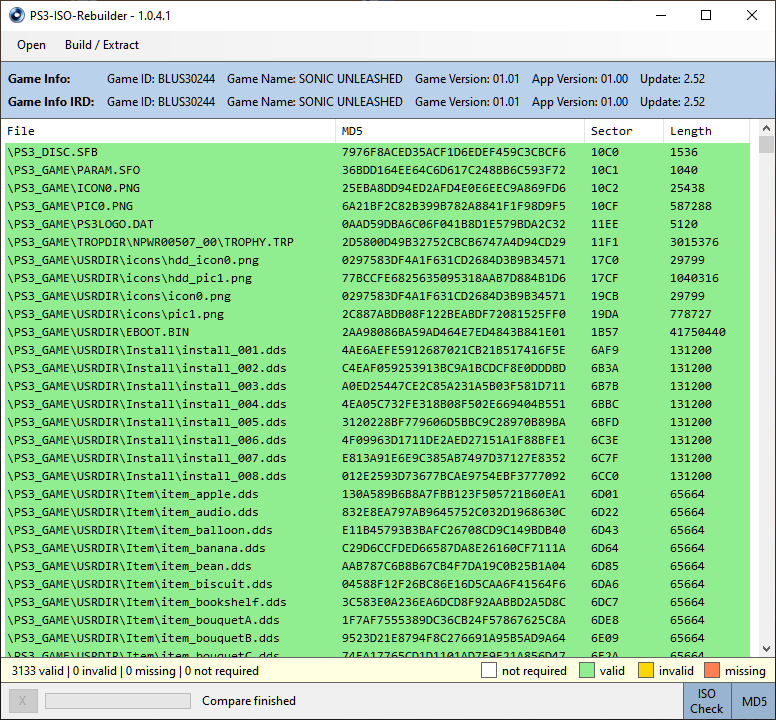This screenshot has width=776, height=720.
Task: Select the \PS3_GAME\PARAM.SFO row
Action: (x=377, y=170)
